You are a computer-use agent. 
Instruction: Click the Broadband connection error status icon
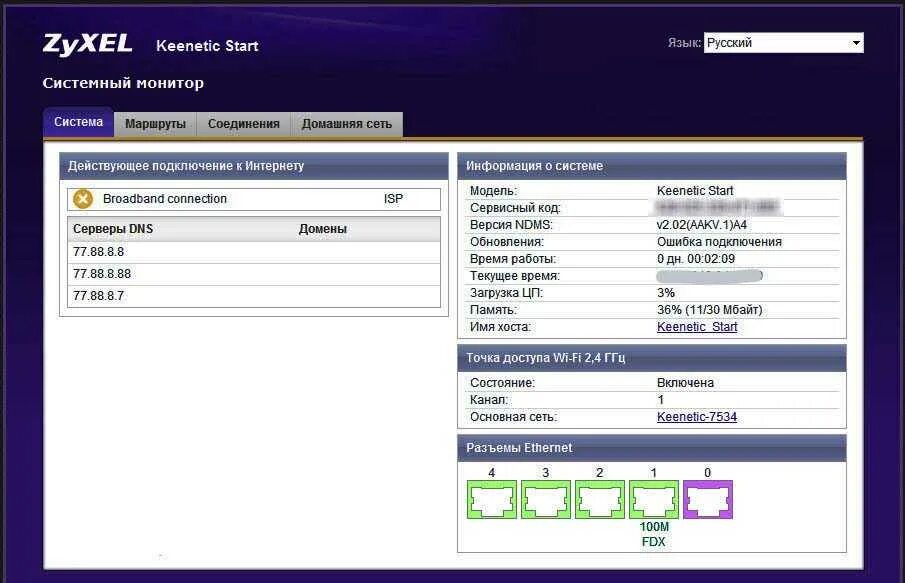(83, 199)
